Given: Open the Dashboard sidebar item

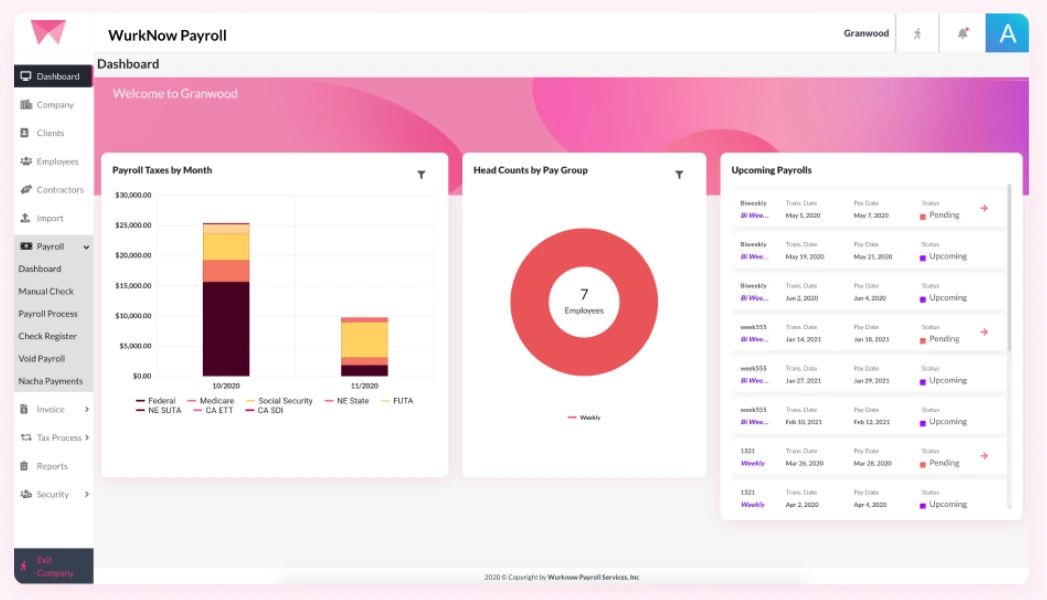Looking at the screenshot, I should pyautogui.click(x=53, y=76).
